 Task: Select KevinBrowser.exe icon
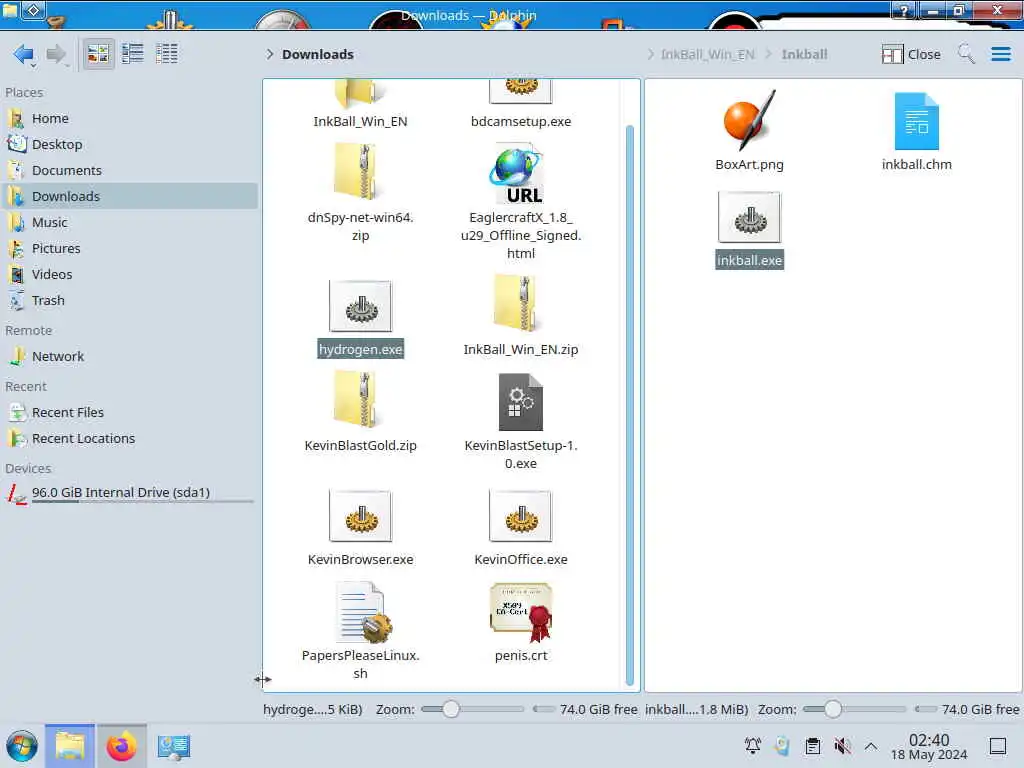360,517
